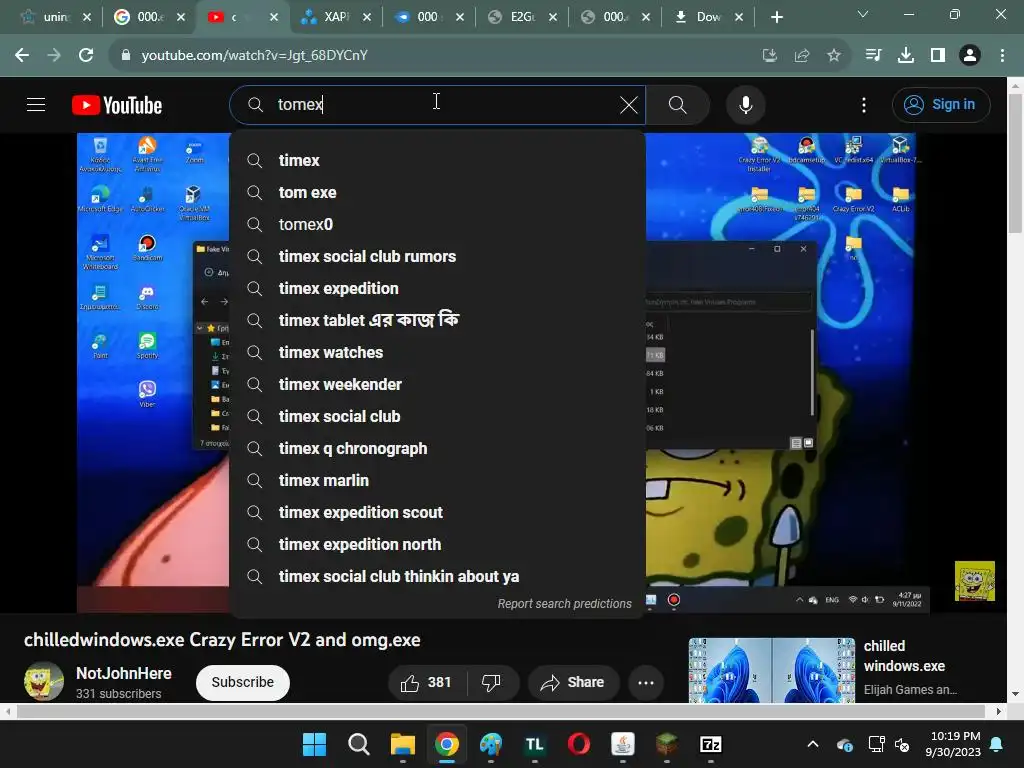The image size is (1024, 768).
Task: Open the Chrome three-dot menu
Action: pyautogui.click(x=1002, y=55)
